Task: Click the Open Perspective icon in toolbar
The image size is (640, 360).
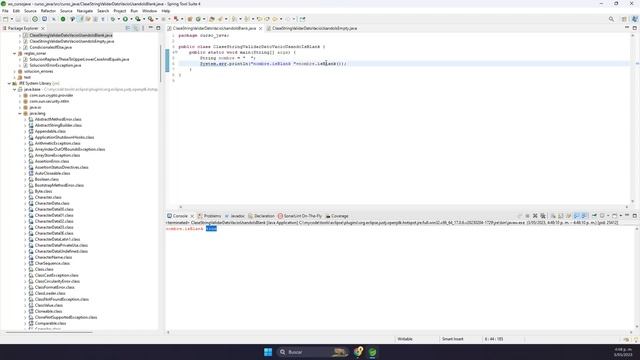Action: 624,19
